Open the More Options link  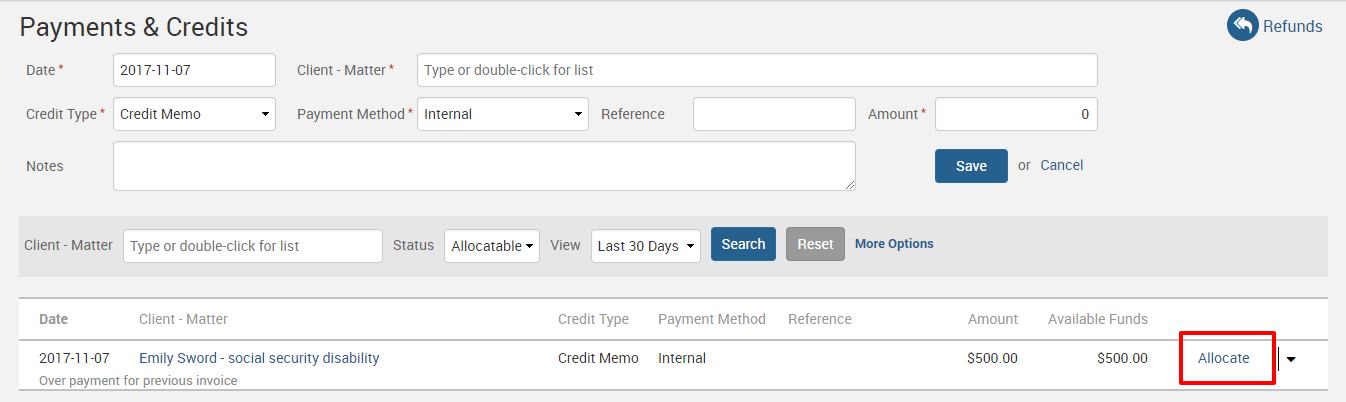[x=894, y=244]
